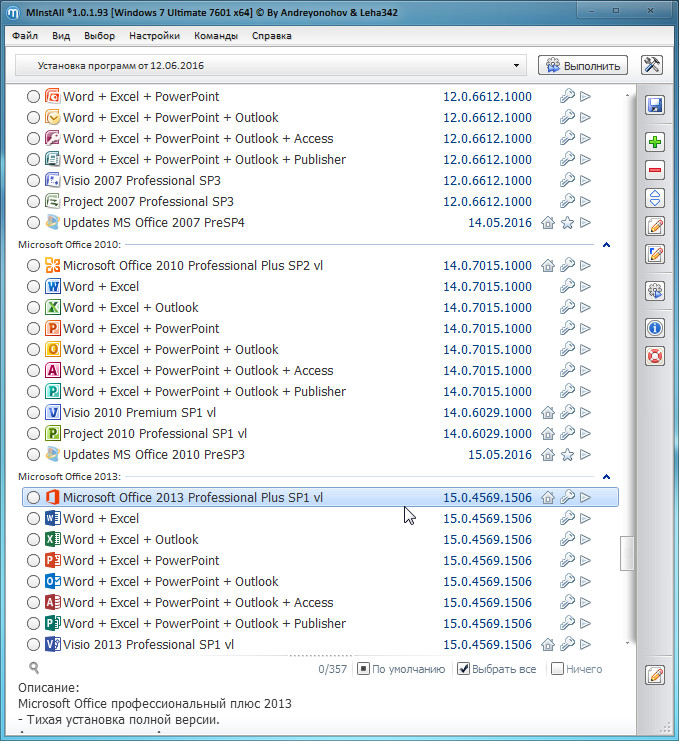Click key icon for Visio 2007 Professional SP3
Image resolution: width=679 pixels, height=741 pixels.
point(567,180)
